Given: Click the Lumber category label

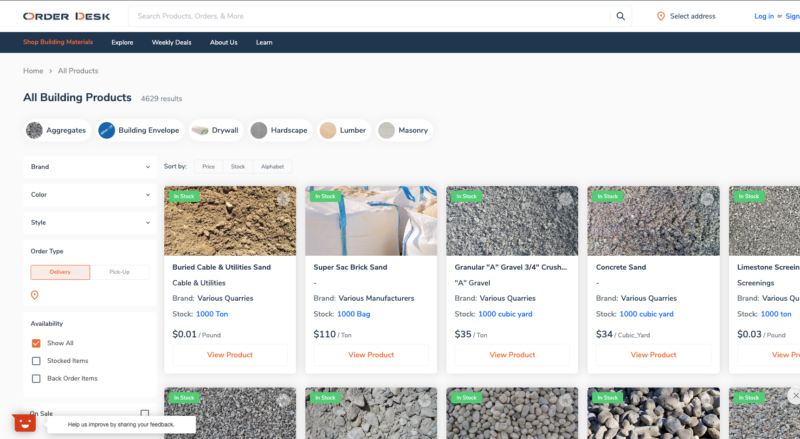Looking at the screenshot, I should (353, 130).
